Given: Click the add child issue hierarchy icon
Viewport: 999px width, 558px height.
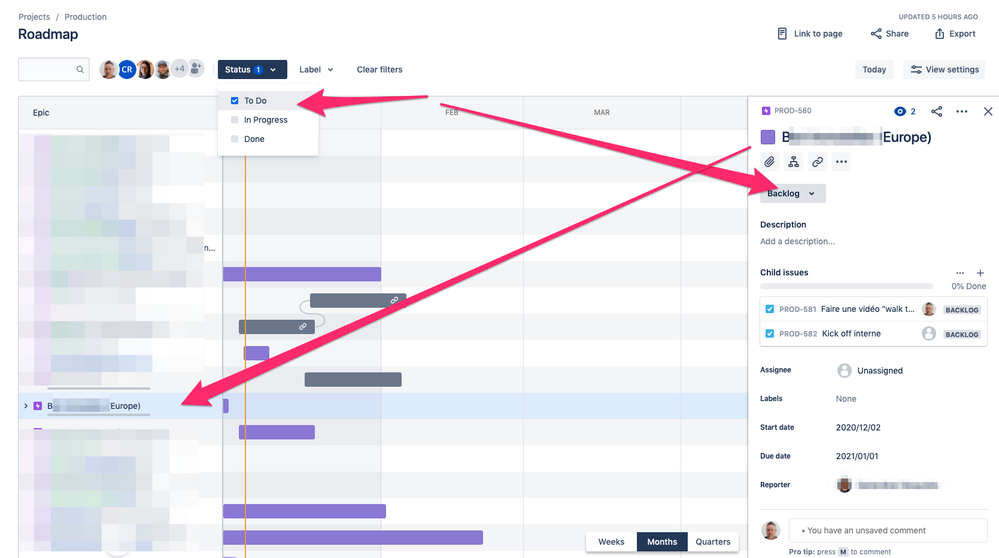Looking at the screenshot, I should coord(793,162).
